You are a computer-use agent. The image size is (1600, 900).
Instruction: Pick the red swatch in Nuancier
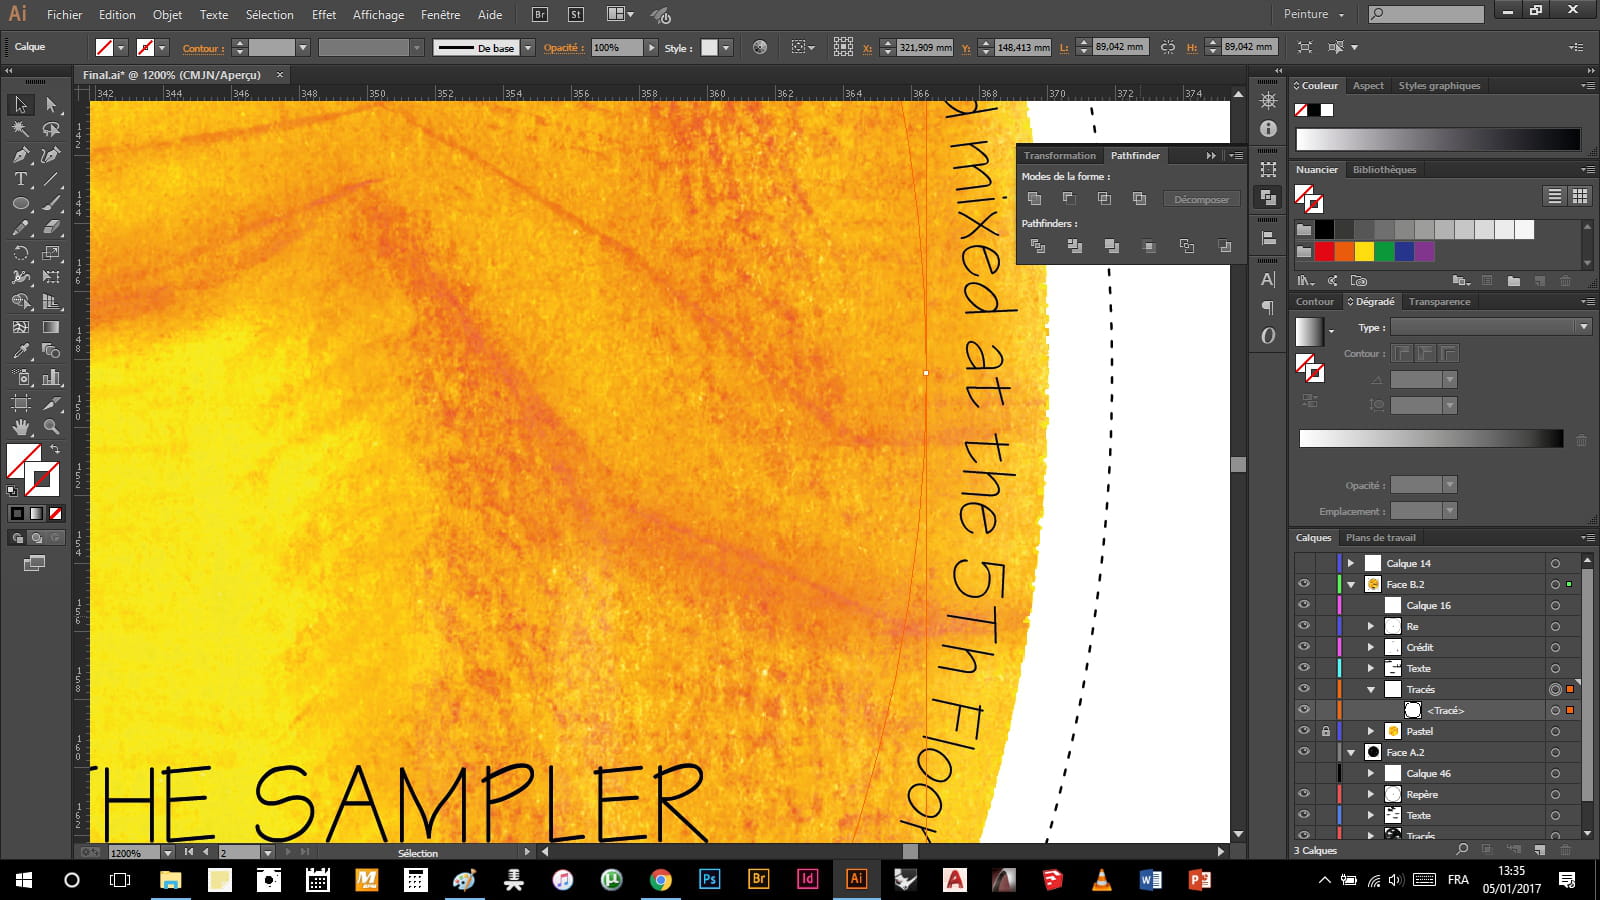pos(1324,252)
